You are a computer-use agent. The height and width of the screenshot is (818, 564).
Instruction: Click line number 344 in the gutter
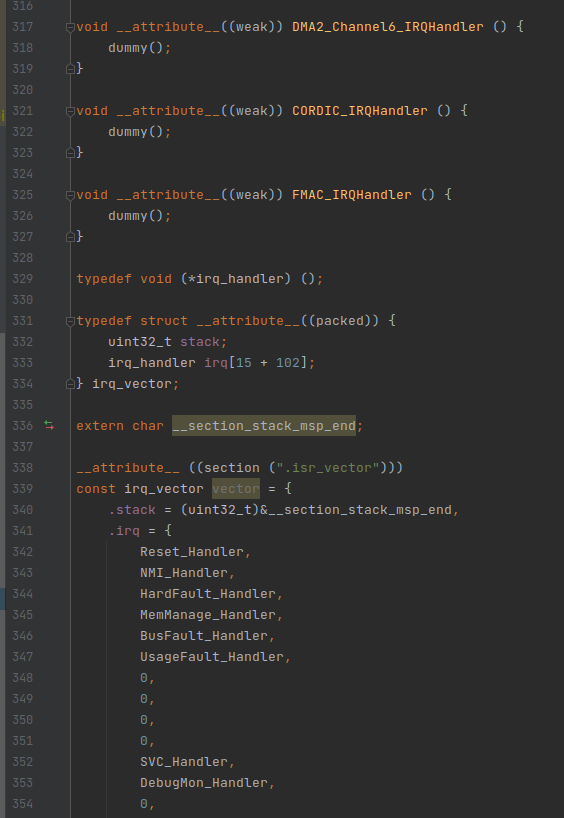click(22, 594)
